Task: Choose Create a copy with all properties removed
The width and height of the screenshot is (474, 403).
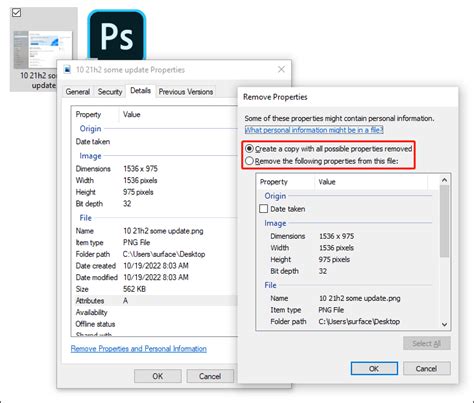Action: [x=329, y=149]
